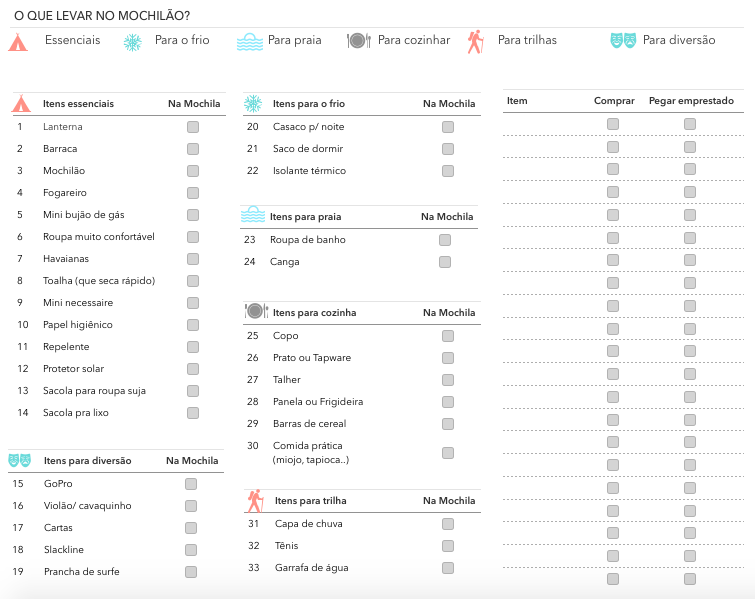Click tent icon in Itens essenciais header

(x=21, y=104)
